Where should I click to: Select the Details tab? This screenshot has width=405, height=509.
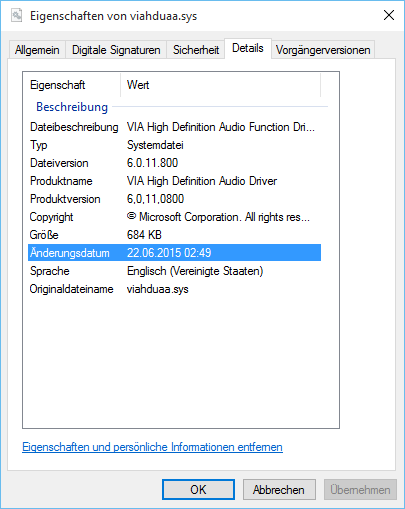[x=248, y=48]
